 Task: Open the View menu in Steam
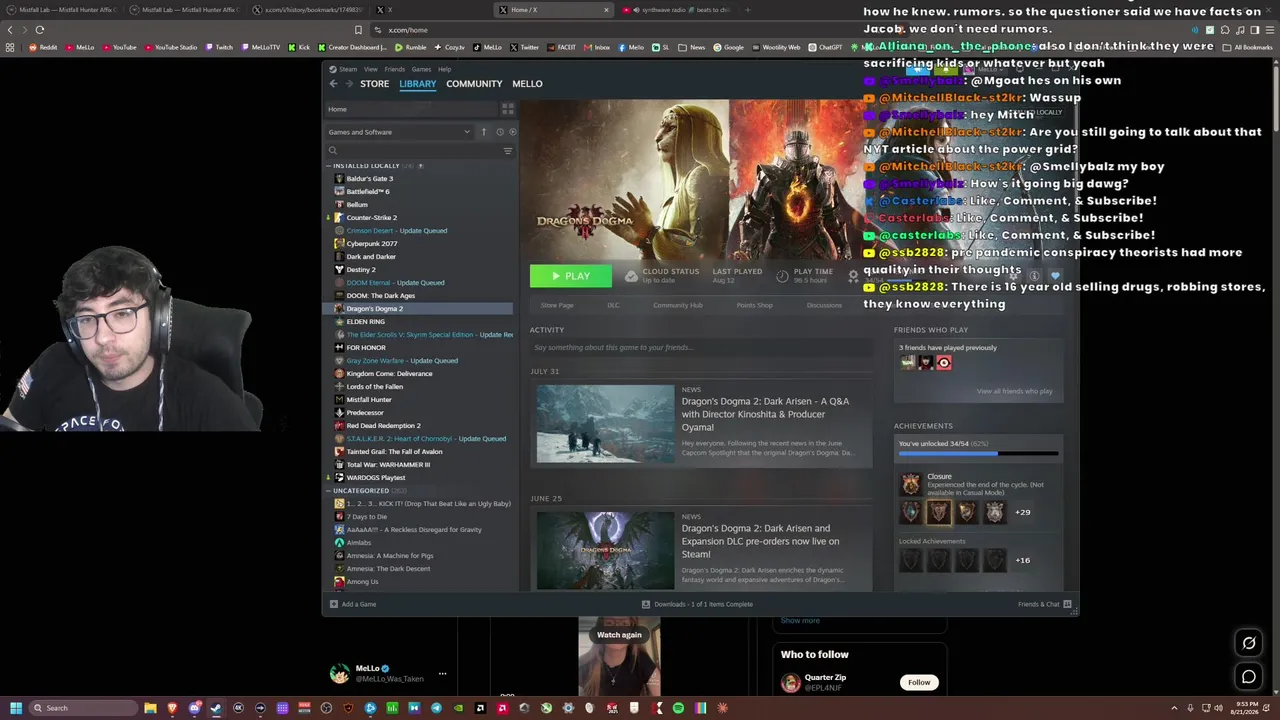point(370,69)
